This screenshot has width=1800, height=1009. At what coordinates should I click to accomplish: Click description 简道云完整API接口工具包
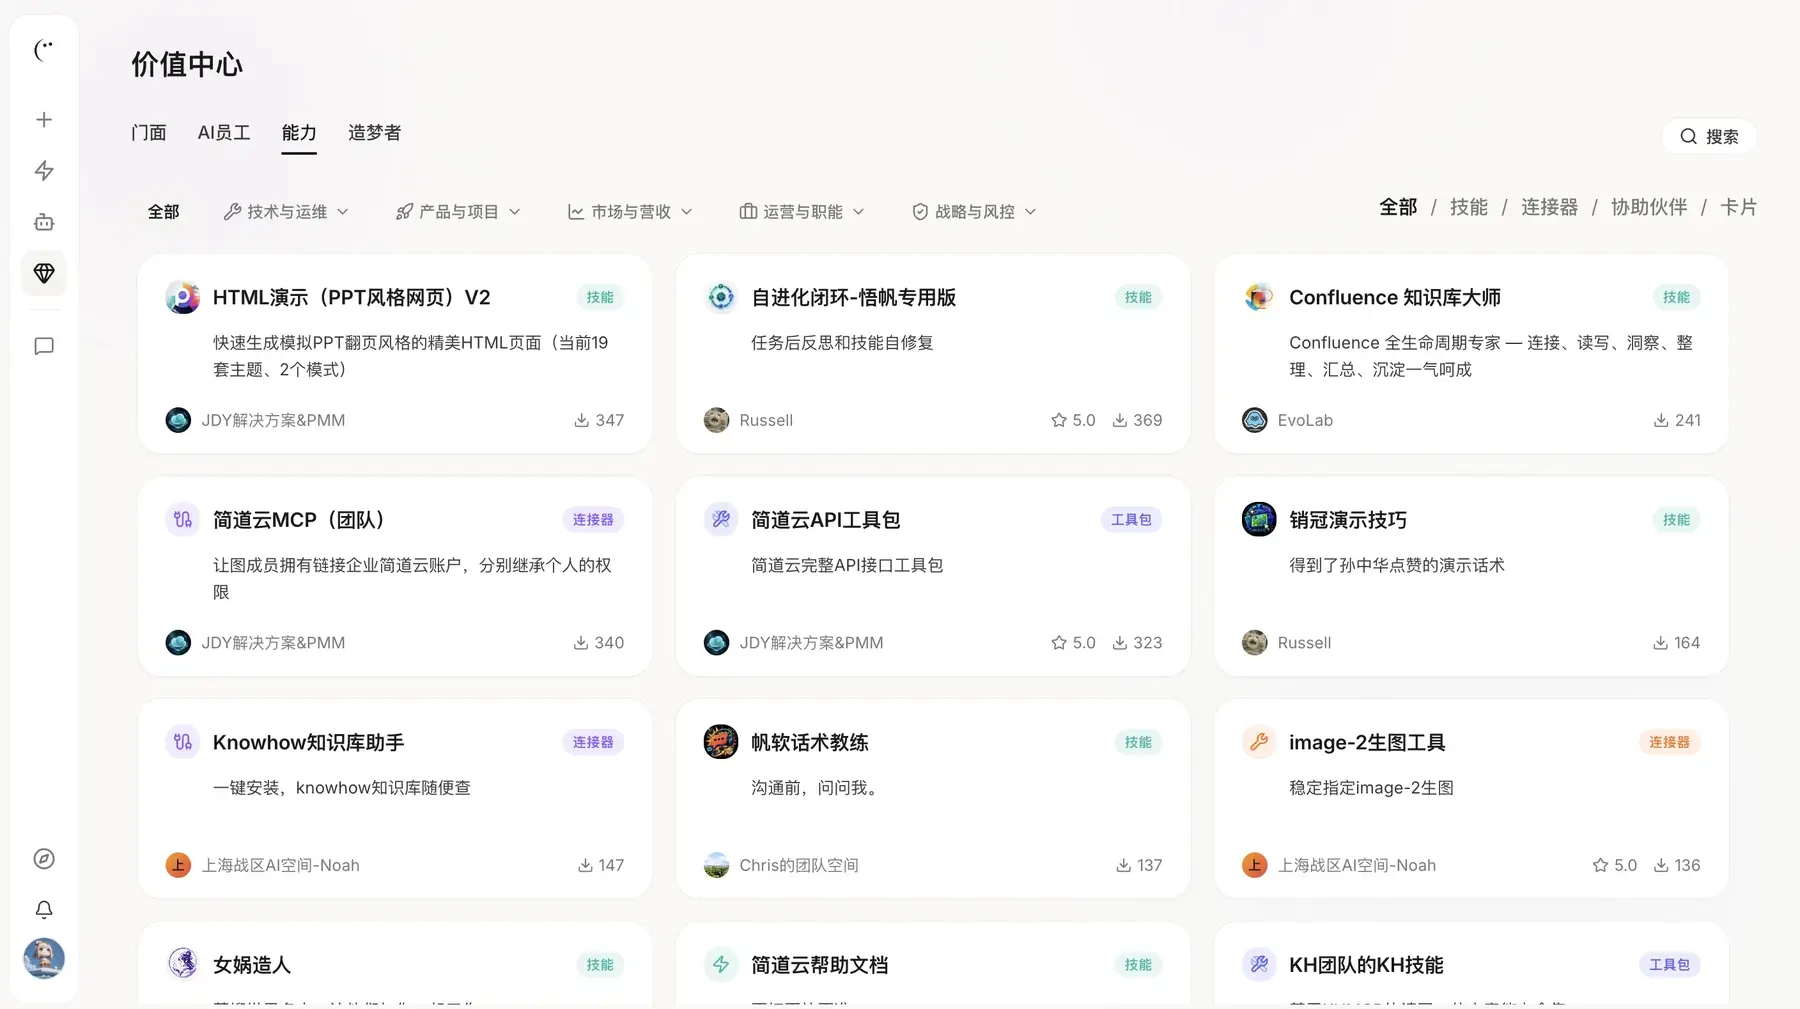tap(847, 565)
